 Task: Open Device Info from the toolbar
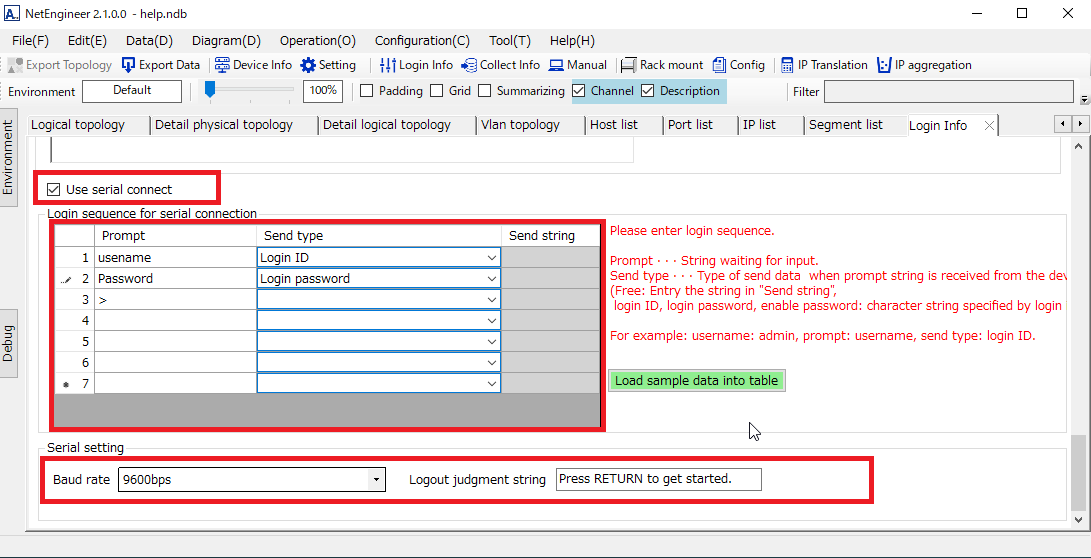[223, 65]
